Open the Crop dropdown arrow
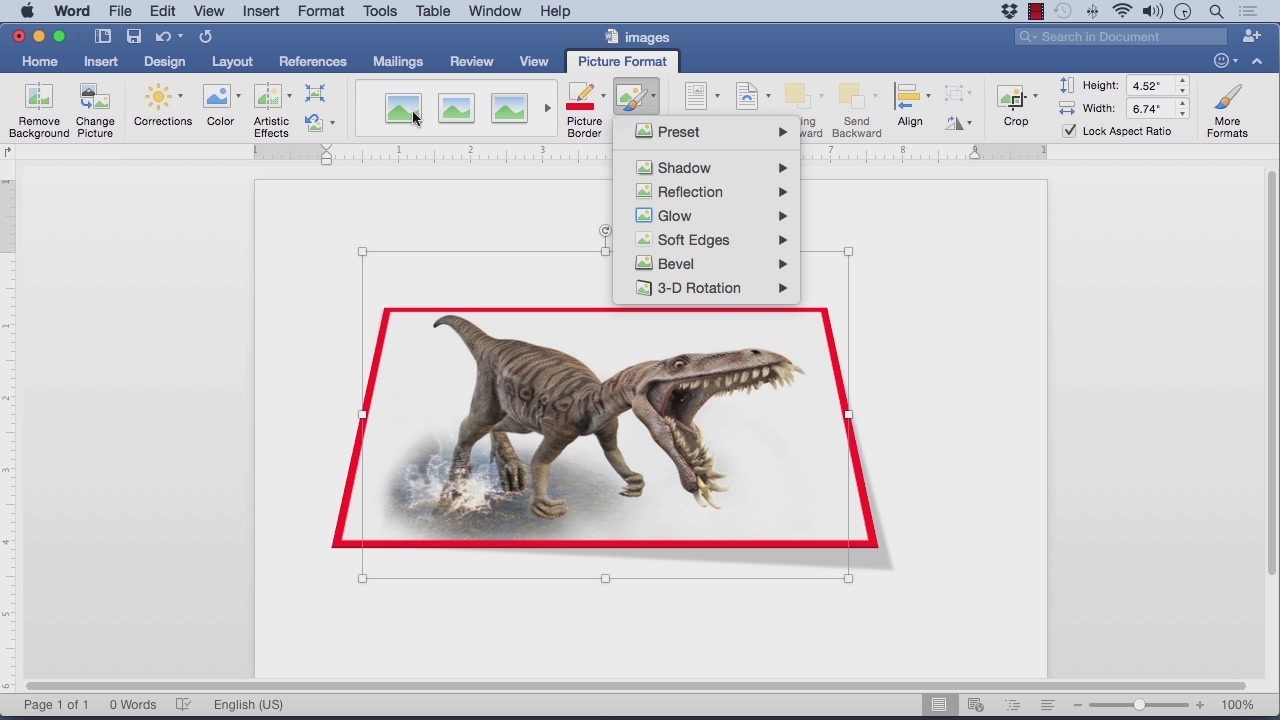Viewport: 1280px width, 720px height. coord(1035,97)
